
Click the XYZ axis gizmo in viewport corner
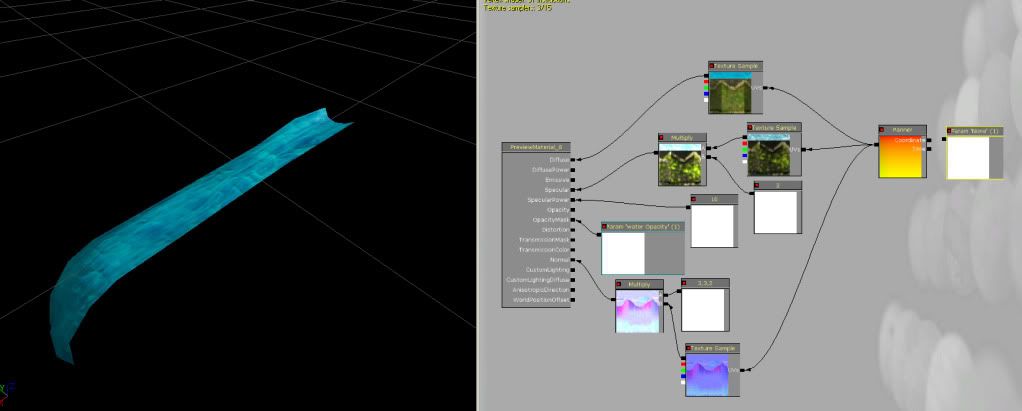click(7, 392)
